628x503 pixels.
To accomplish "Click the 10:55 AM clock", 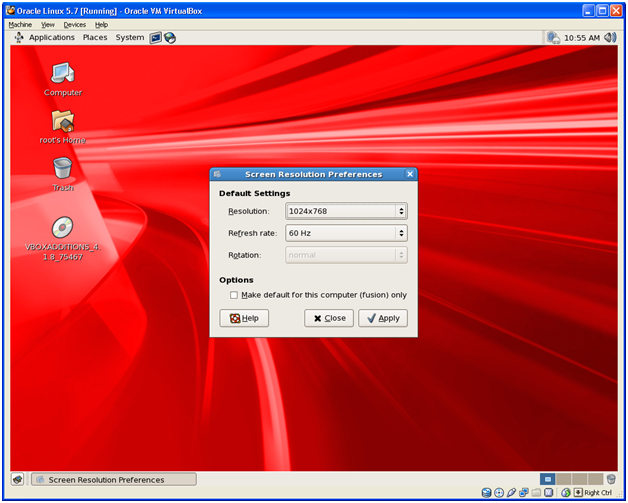I will [x=582, y=38].
